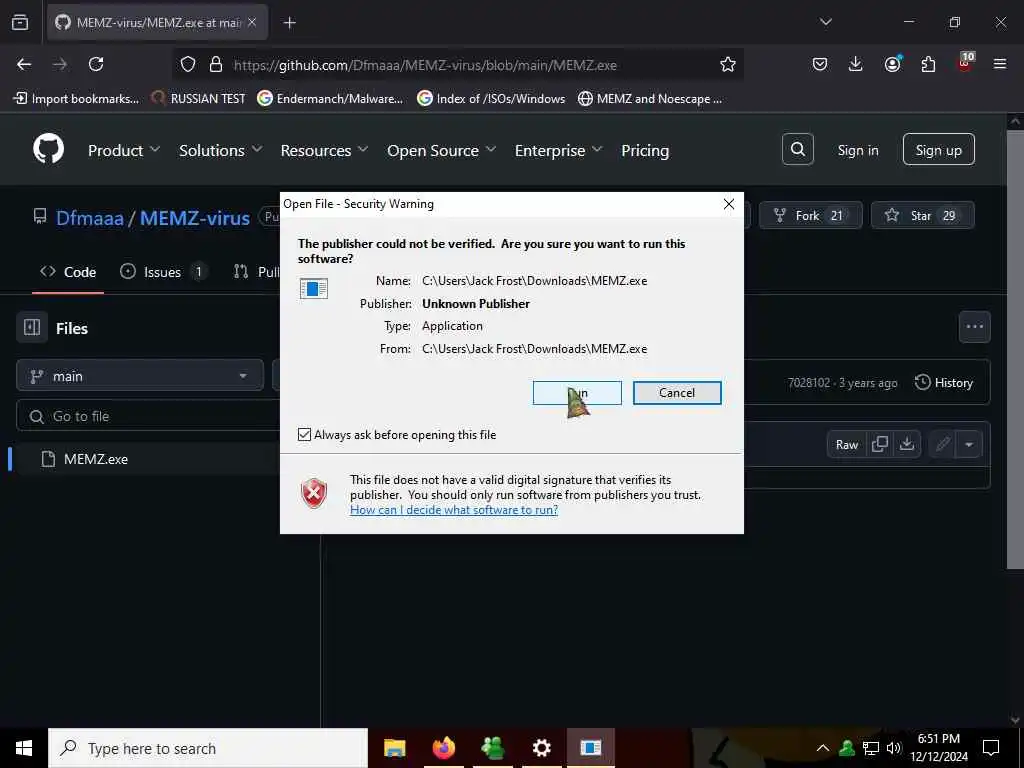The image size is (1024, 768).
Task: Reload the current page
Action: [x=96, y=64]
